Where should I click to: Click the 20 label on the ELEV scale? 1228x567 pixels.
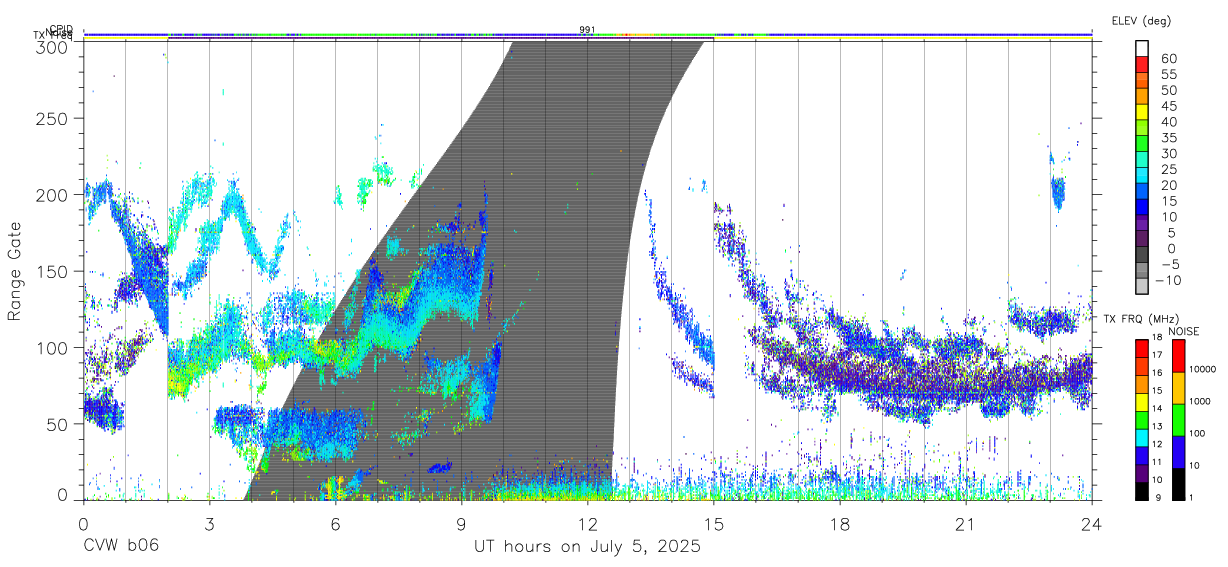(x=1169, y=185)
